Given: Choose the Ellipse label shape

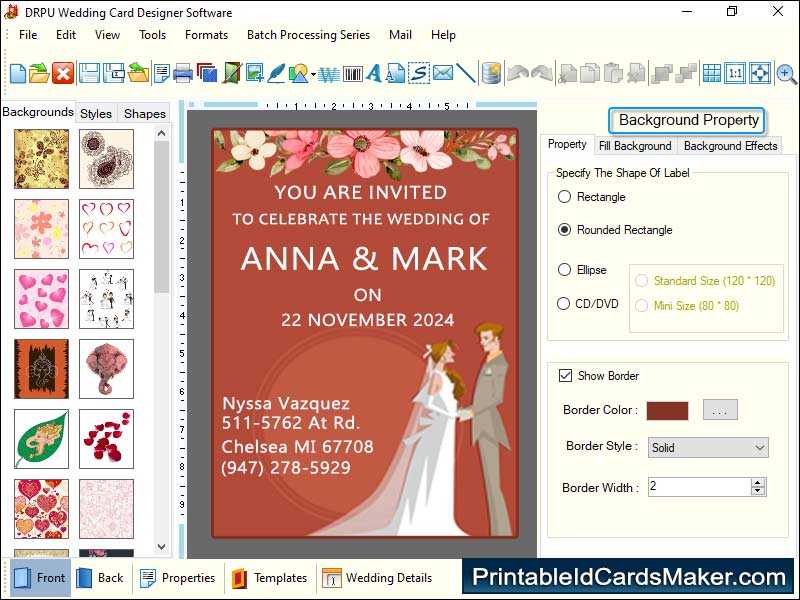Looking at the screenshot, I should click(x=565, y=270).
